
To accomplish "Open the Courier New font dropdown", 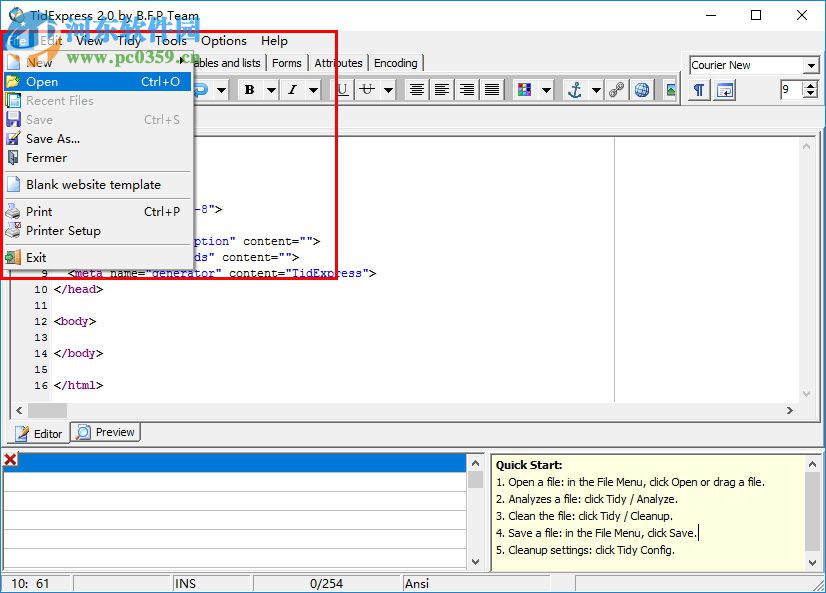I will coord(811,65).
